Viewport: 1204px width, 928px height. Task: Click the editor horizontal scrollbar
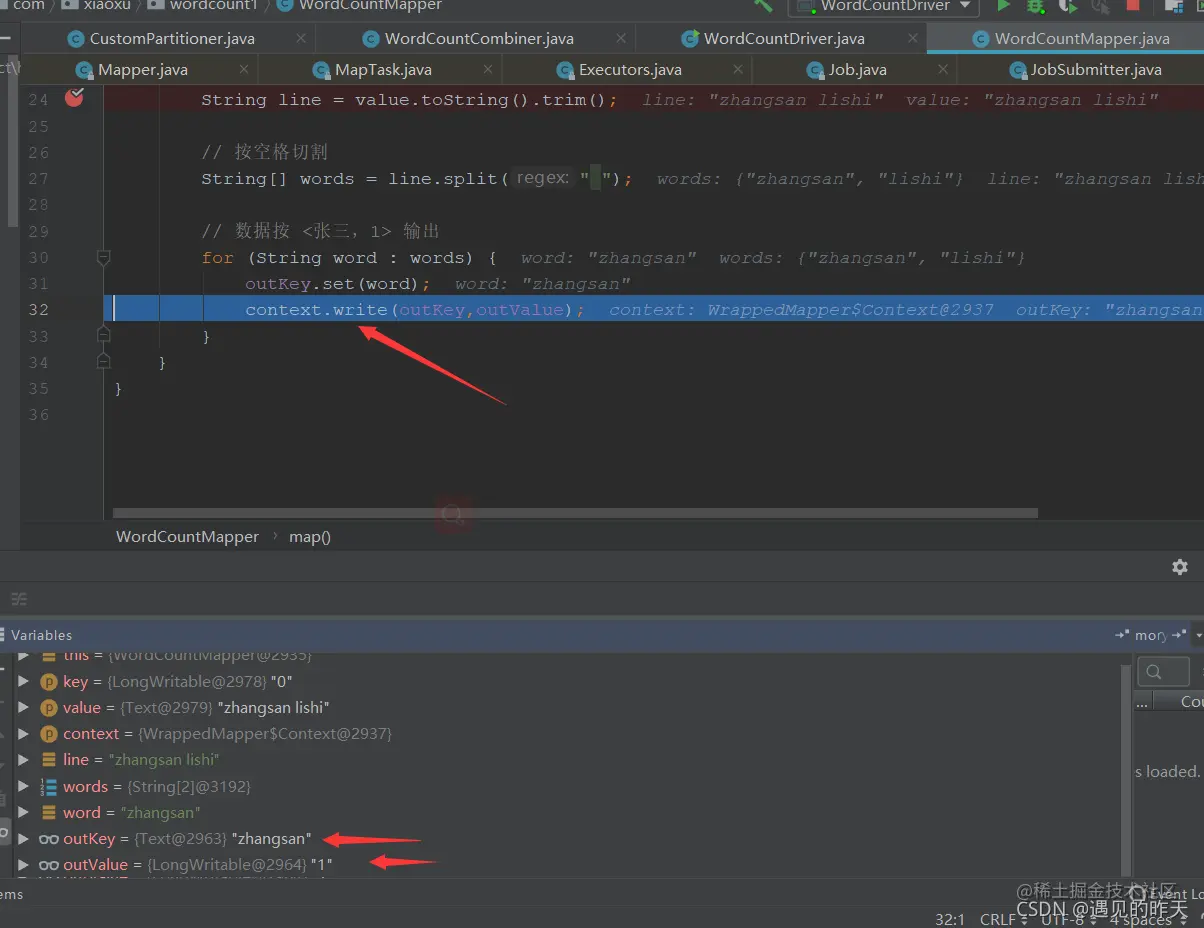[x=575, y=513]
